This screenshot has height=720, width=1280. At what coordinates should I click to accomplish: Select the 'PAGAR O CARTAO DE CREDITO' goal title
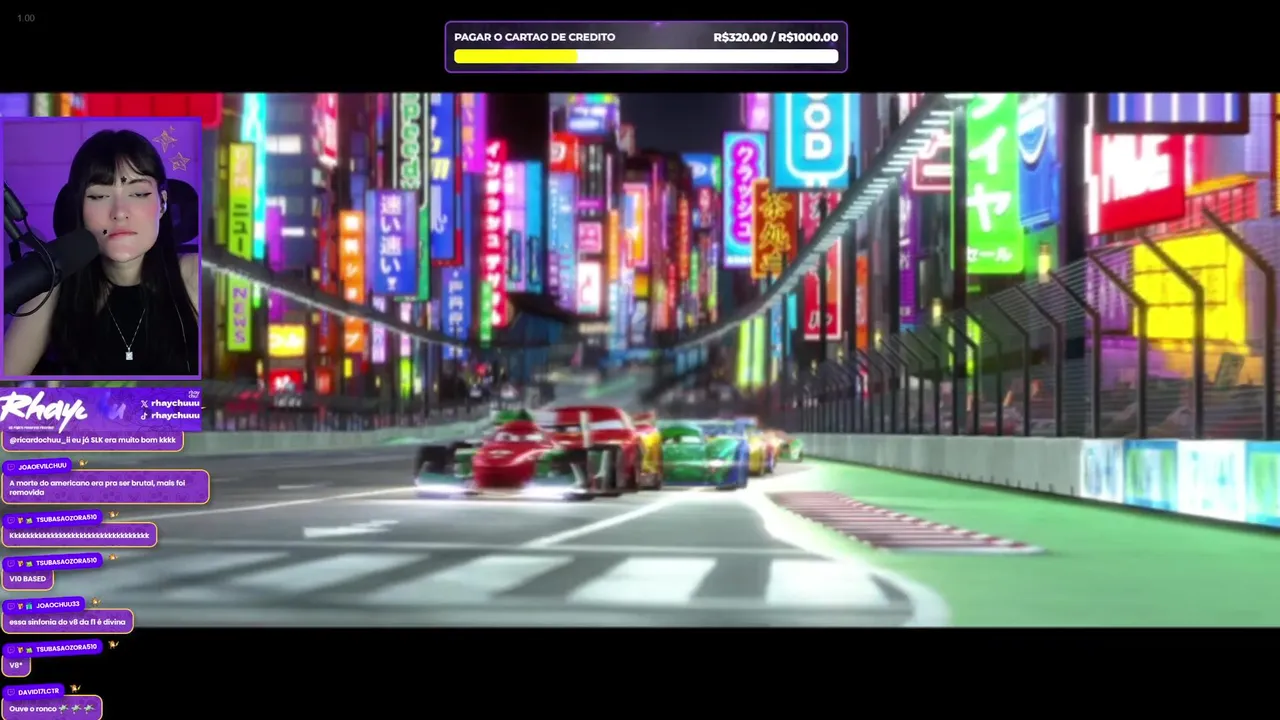point(535,37)
